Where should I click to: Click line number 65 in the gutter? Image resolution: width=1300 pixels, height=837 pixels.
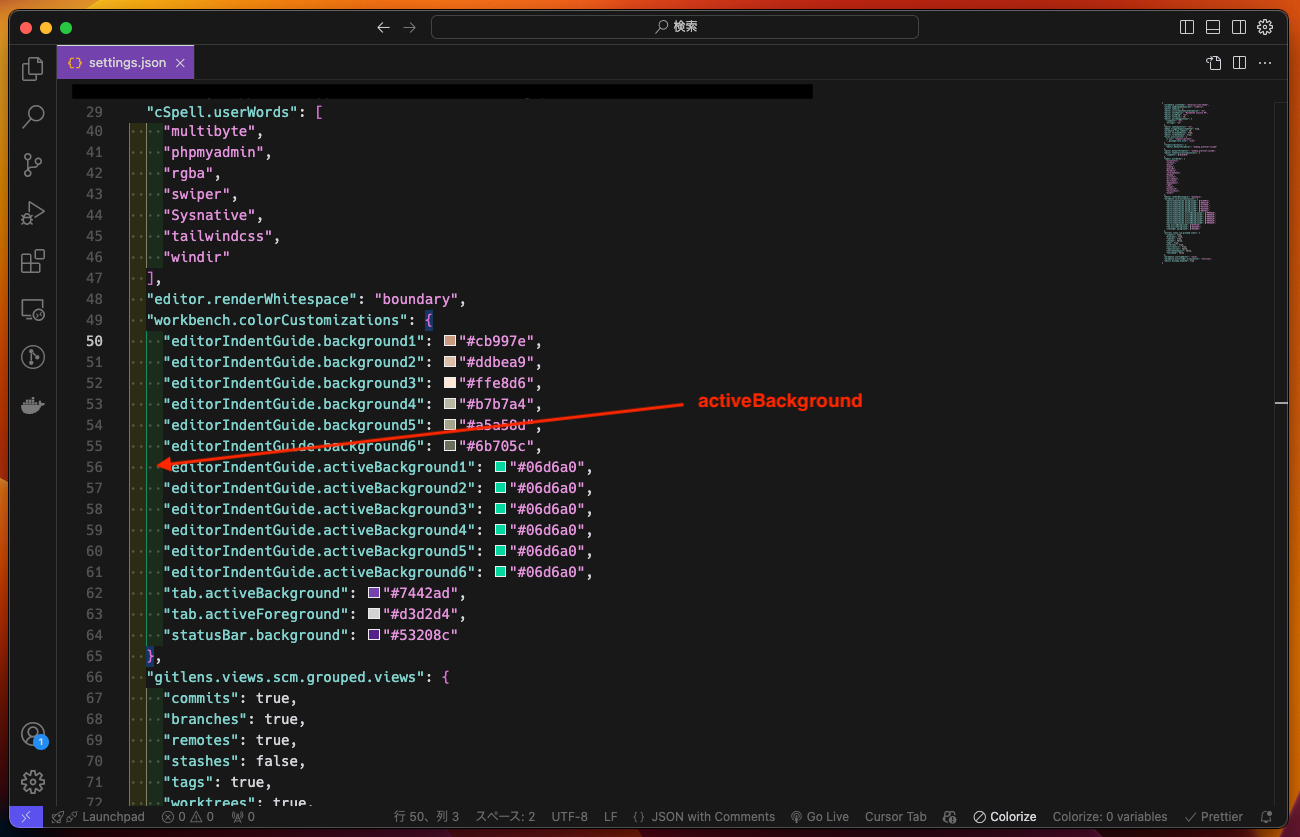tap(94, 656)
